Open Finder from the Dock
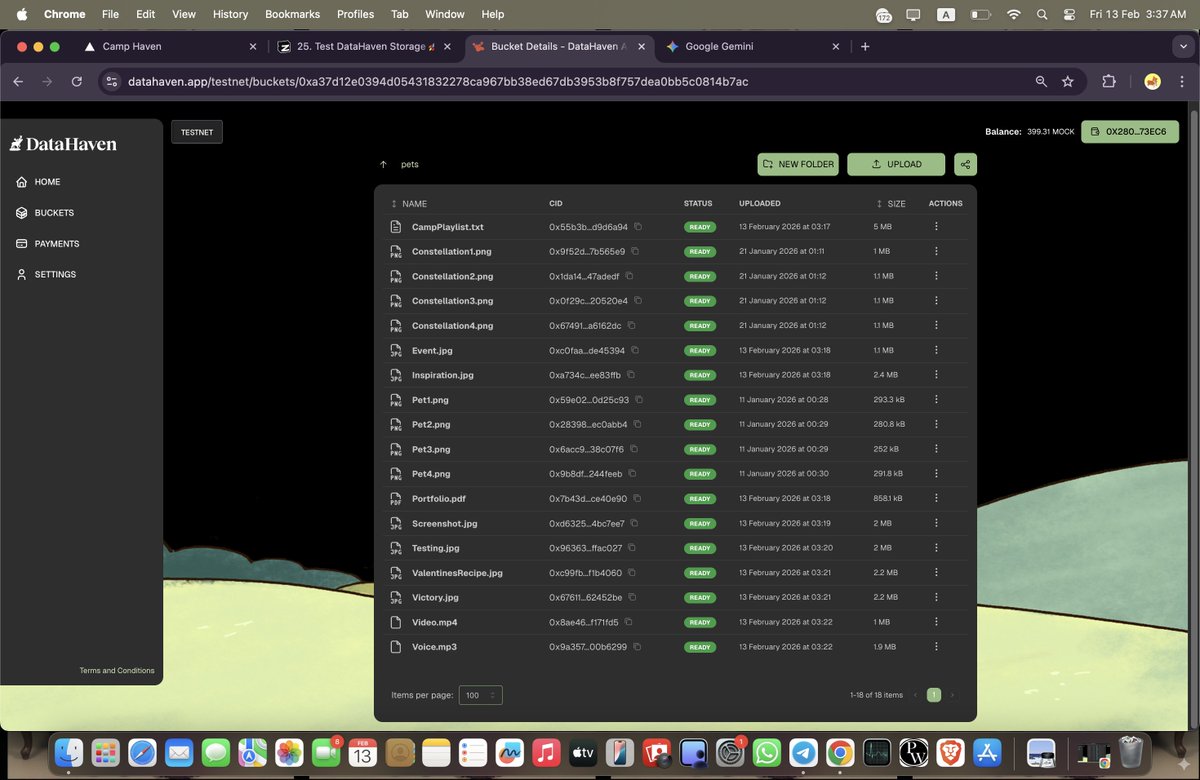This screenshot has width=1200, height=780. [69, 752]
